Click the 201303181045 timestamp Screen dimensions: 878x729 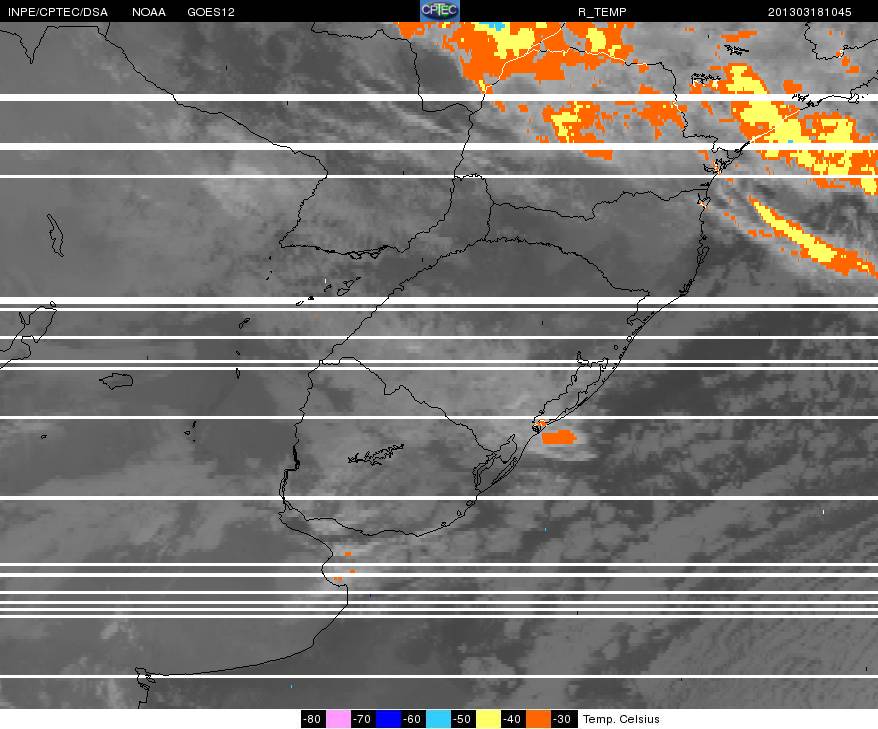click(x=810, y=12)
